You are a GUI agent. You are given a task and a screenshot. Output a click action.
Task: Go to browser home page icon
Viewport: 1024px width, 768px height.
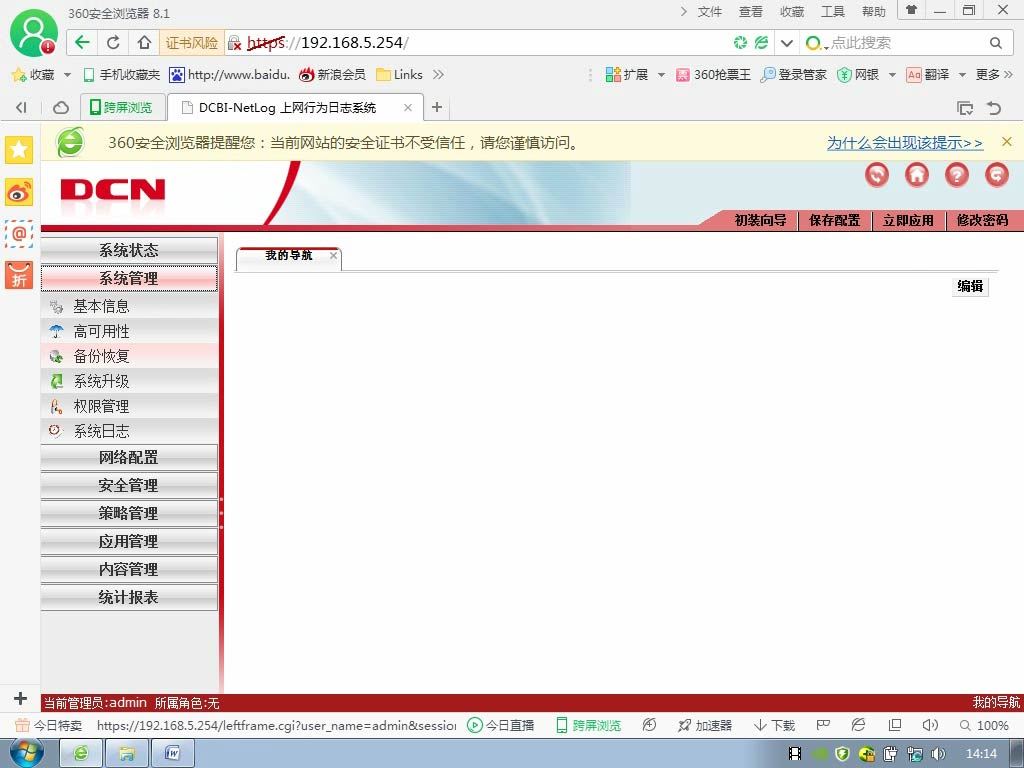click(144, 43)
